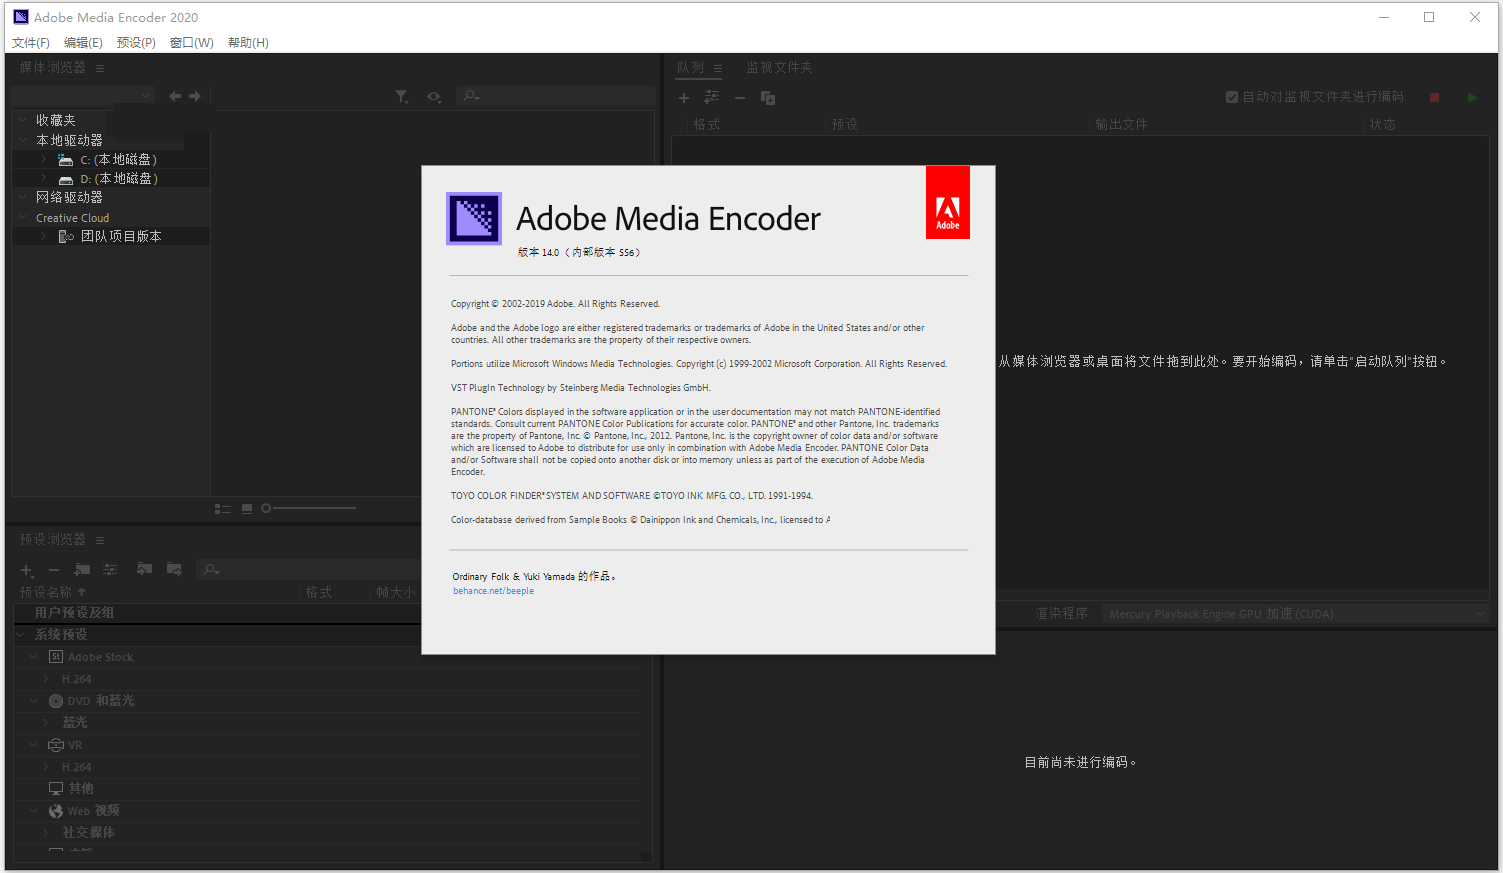Click the duplicate icon in the Queue panel
The height and width of the screenshot is (873, 1503).
[767, 97]
